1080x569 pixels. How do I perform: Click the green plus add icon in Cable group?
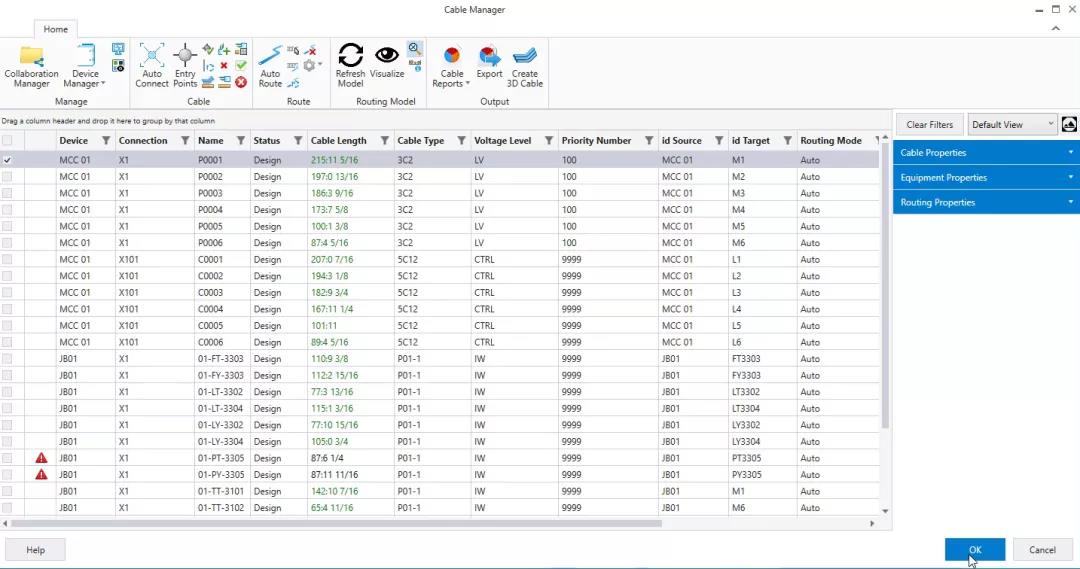(x=224, y=49)
